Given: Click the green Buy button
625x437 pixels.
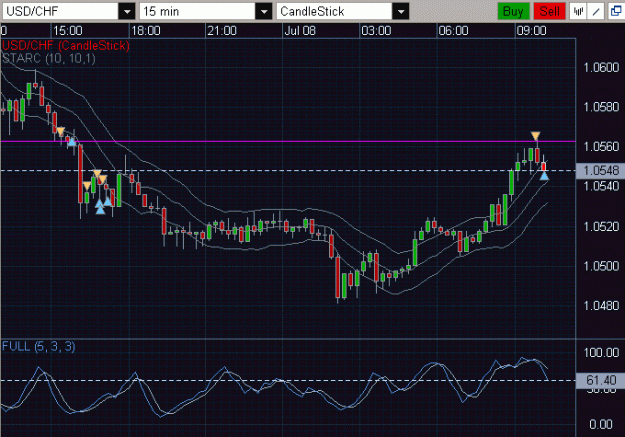Looking at the screenshot, I should coord(513,11).
